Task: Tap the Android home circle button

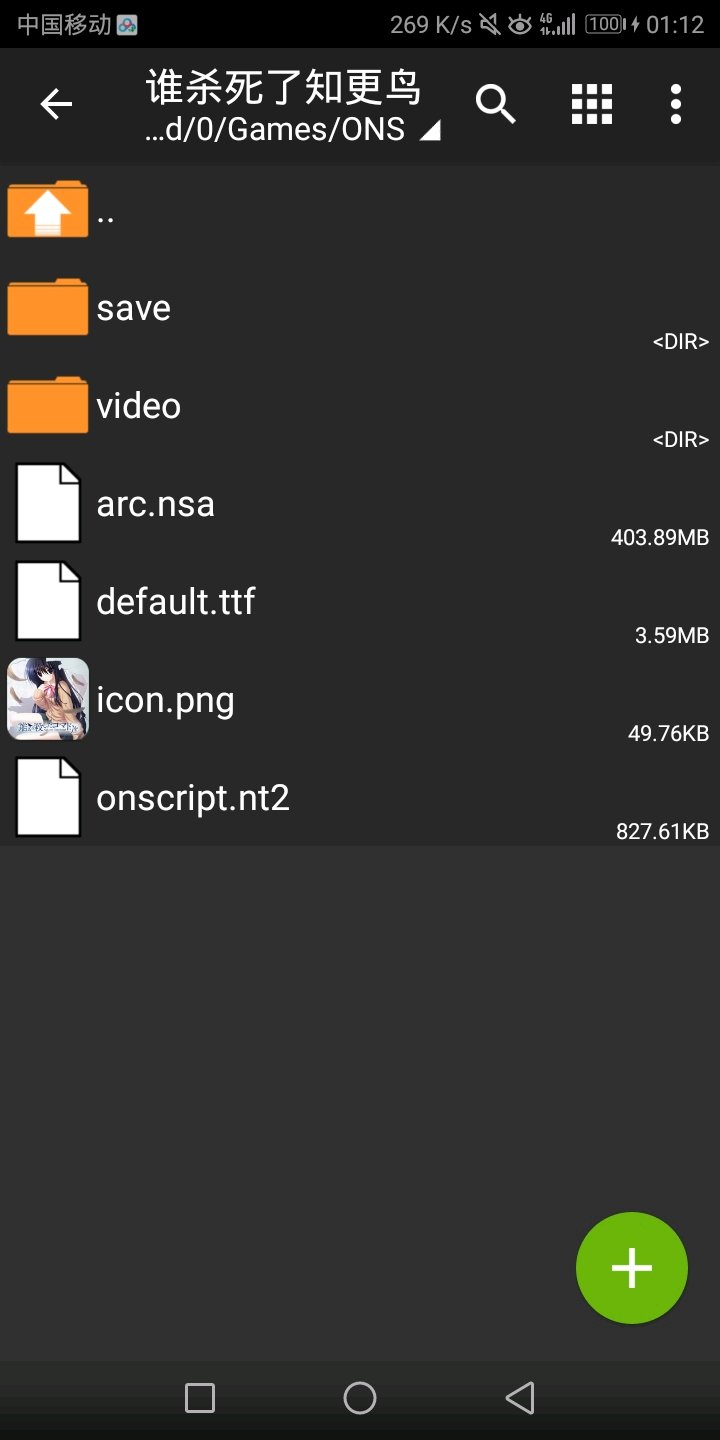Action: [x=360, y=1398]
